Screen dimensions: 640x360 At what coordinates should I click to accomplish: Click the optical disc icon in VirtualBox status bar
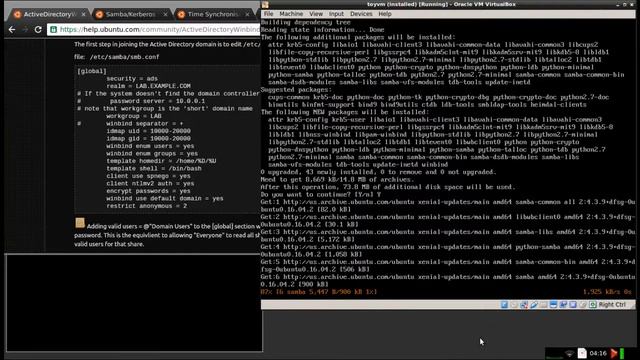(514, 304)
